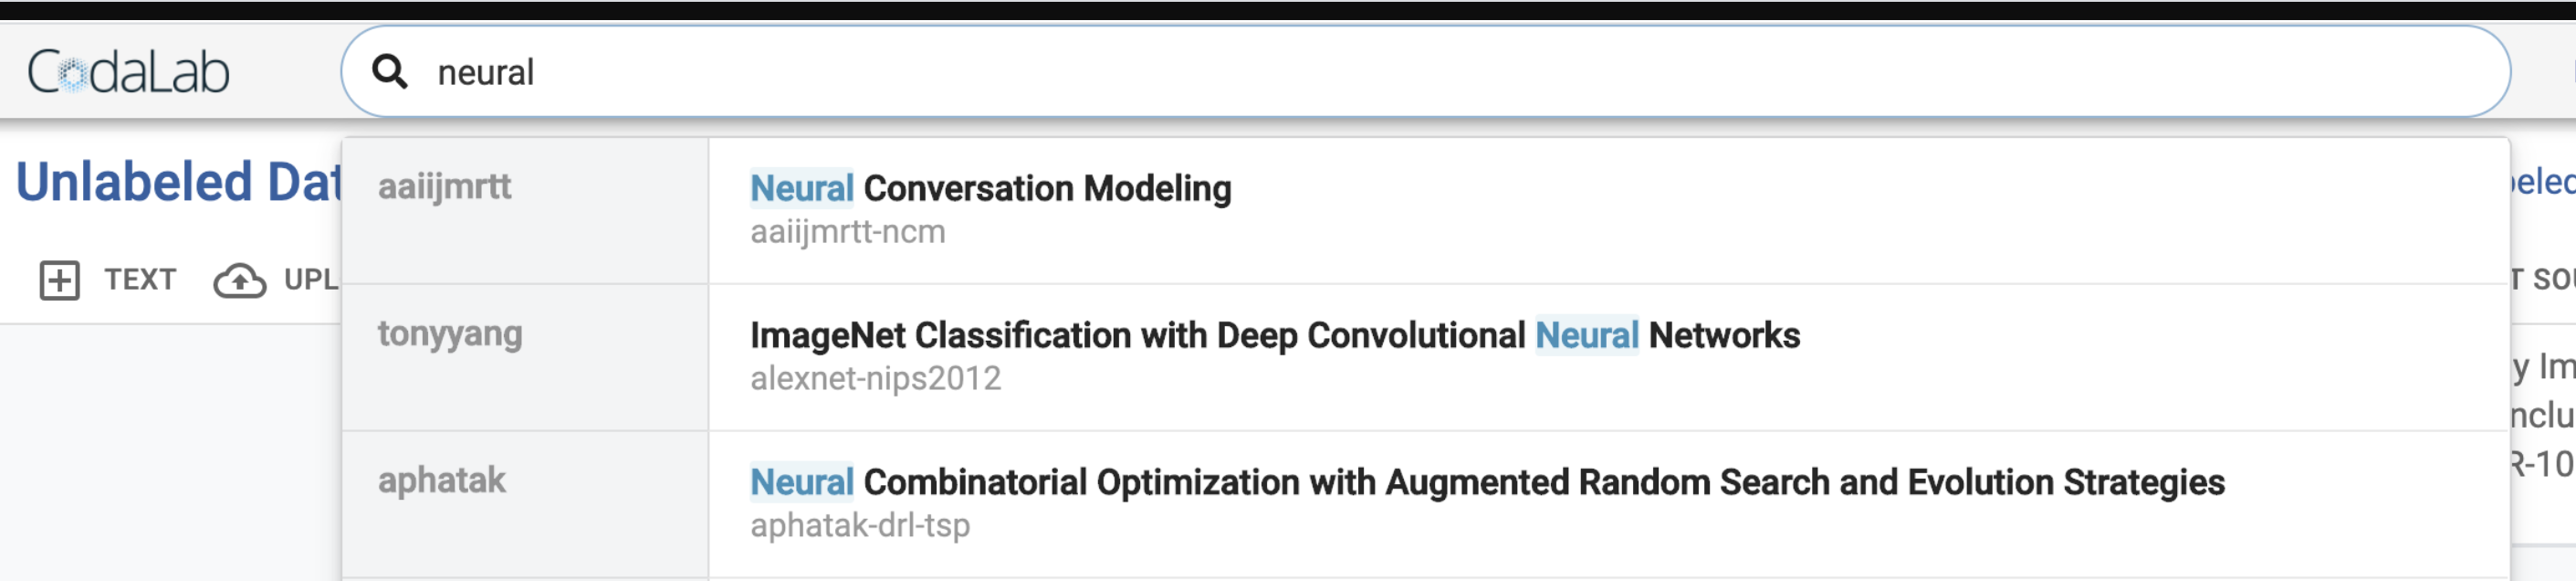Click the cloud upload icon

pos(238,280)
